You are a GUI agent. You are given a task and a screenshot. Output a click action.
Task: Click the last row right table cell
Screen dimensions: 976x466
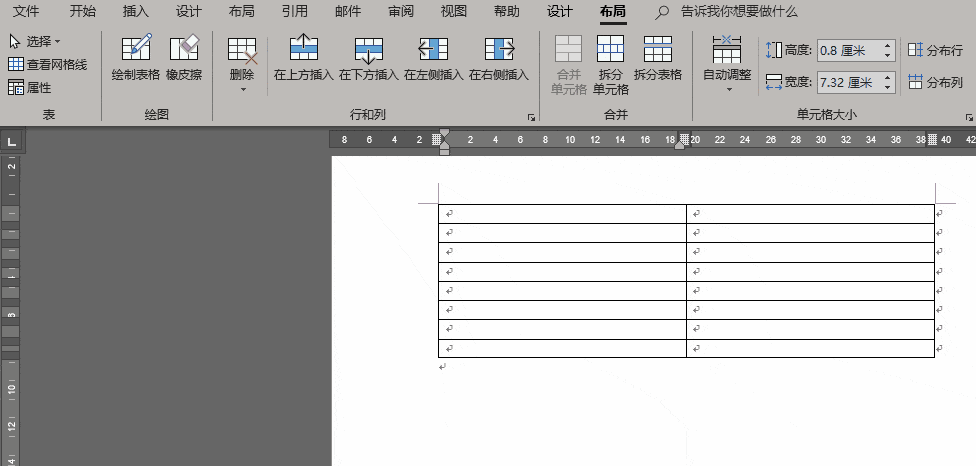click(x=810, y=348)
